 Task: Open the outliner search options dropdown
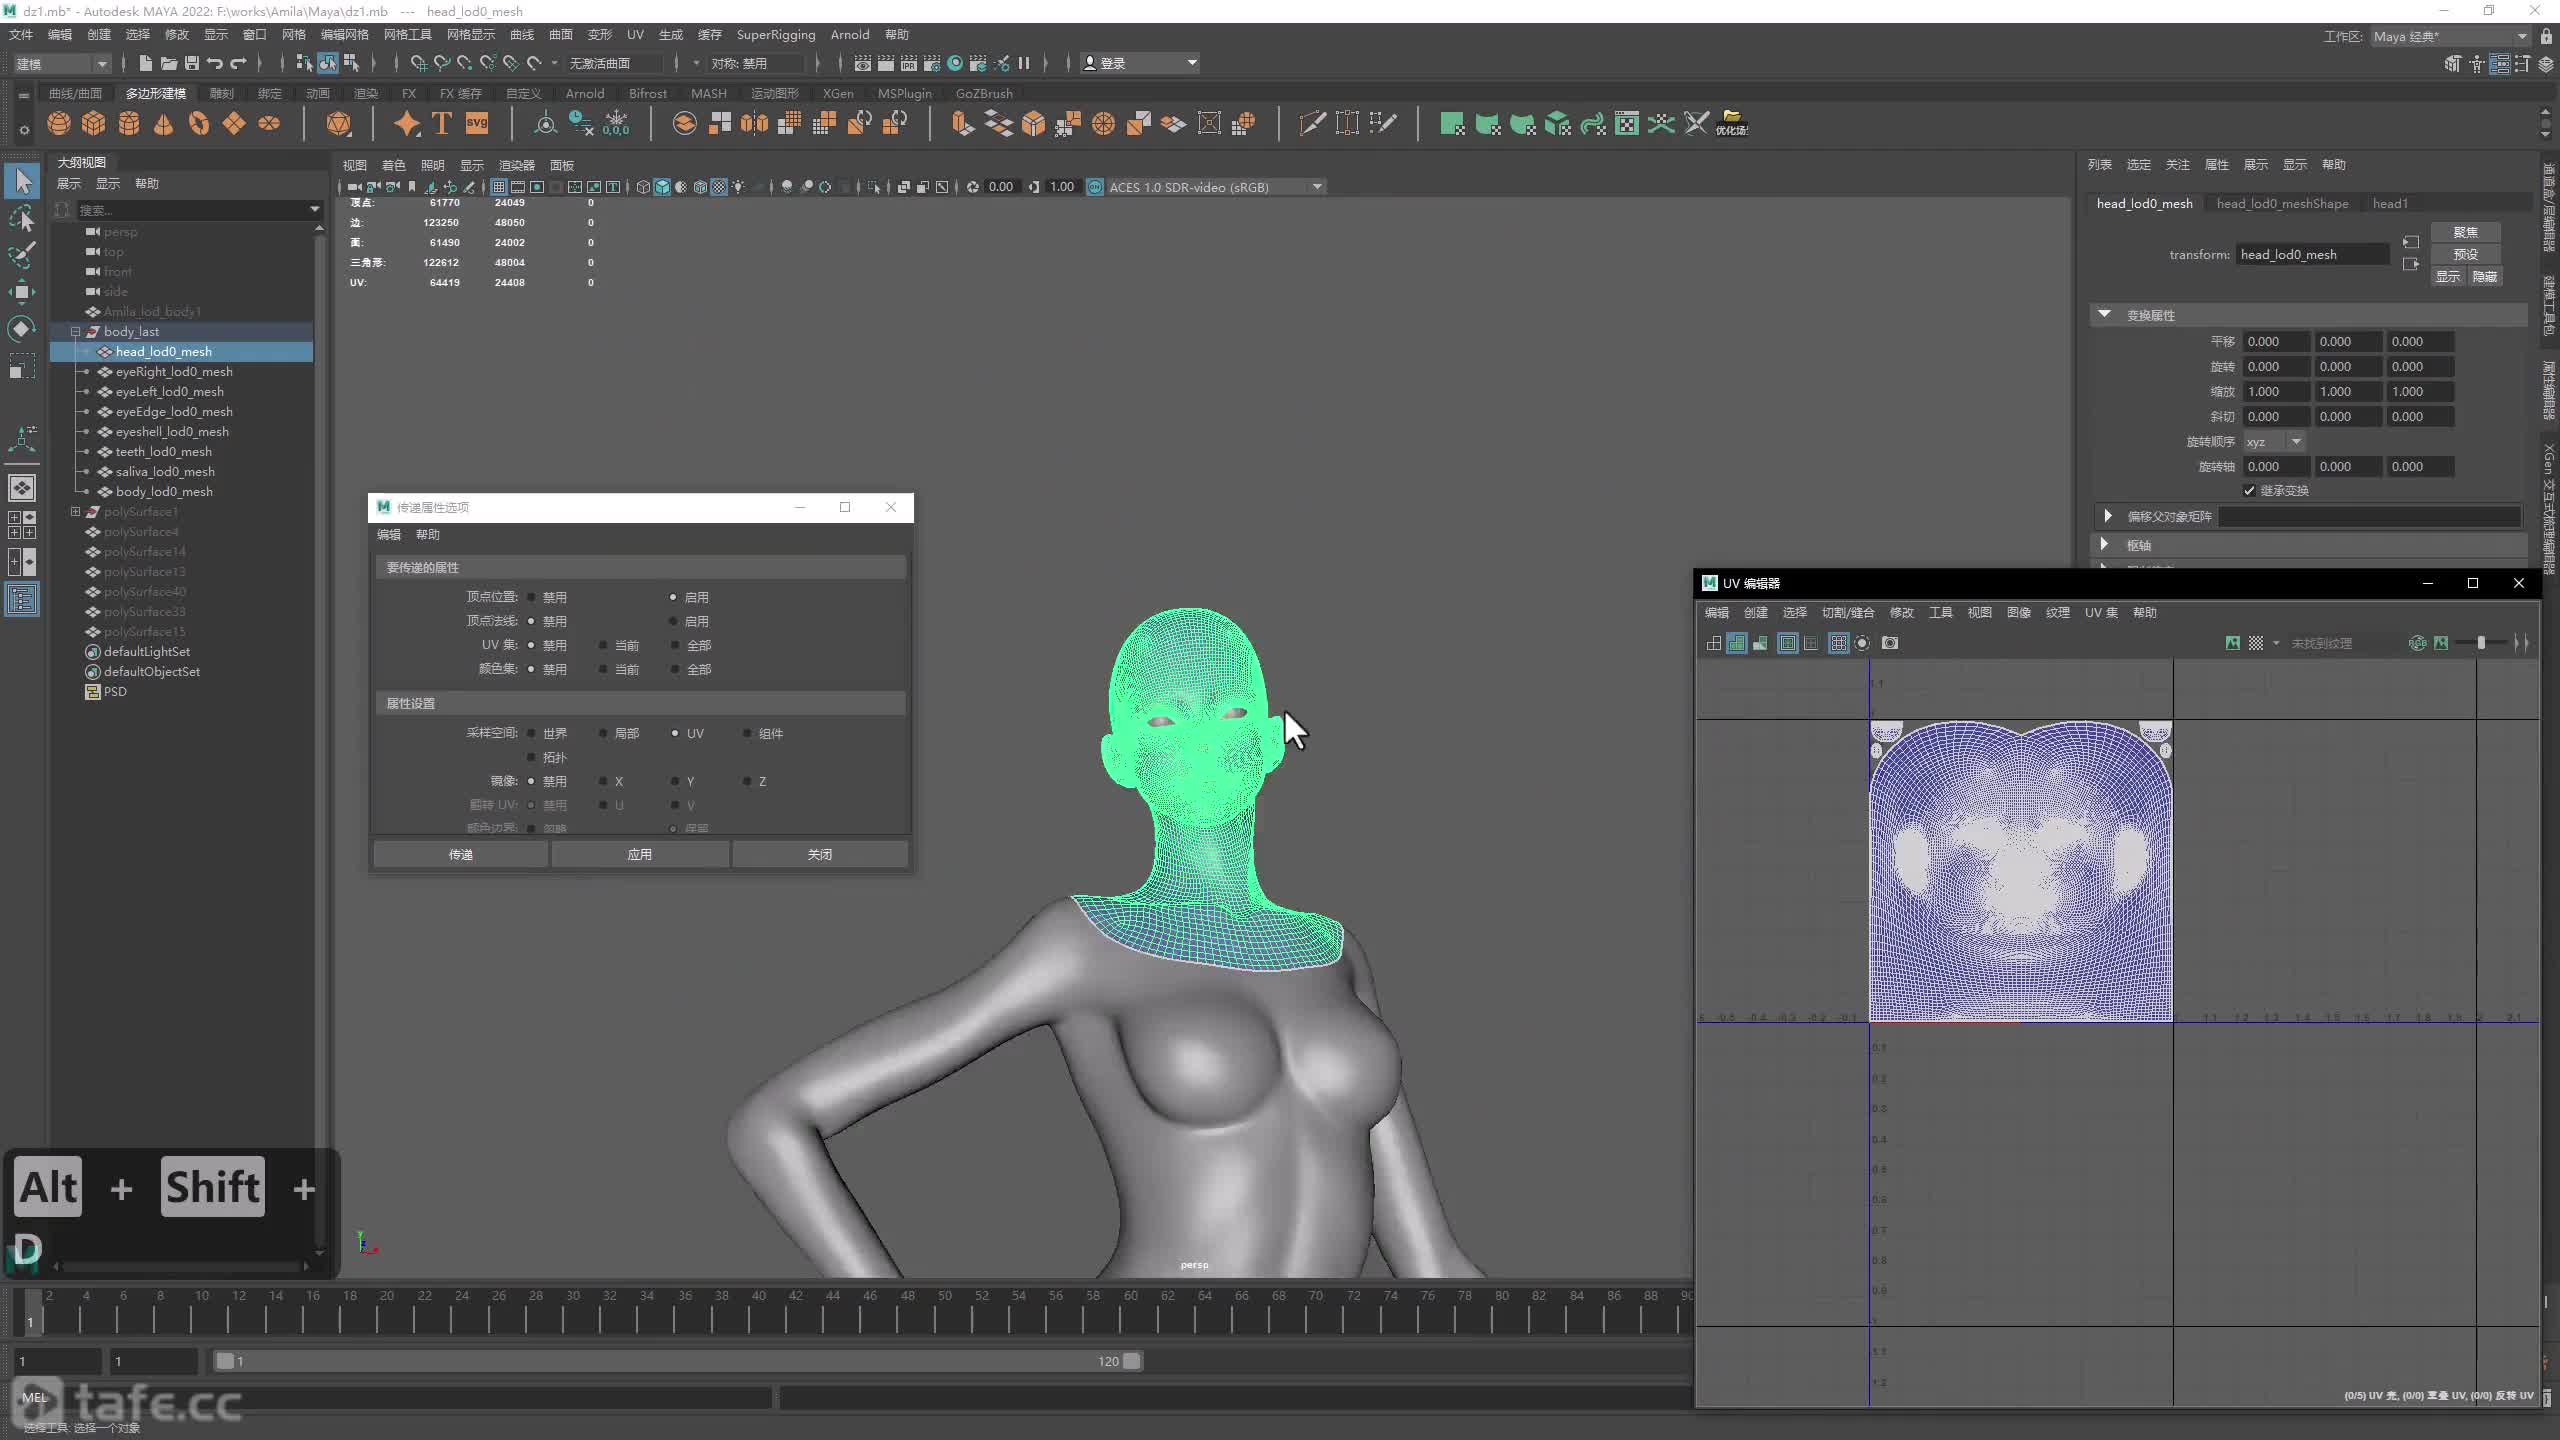pos(314,209)
